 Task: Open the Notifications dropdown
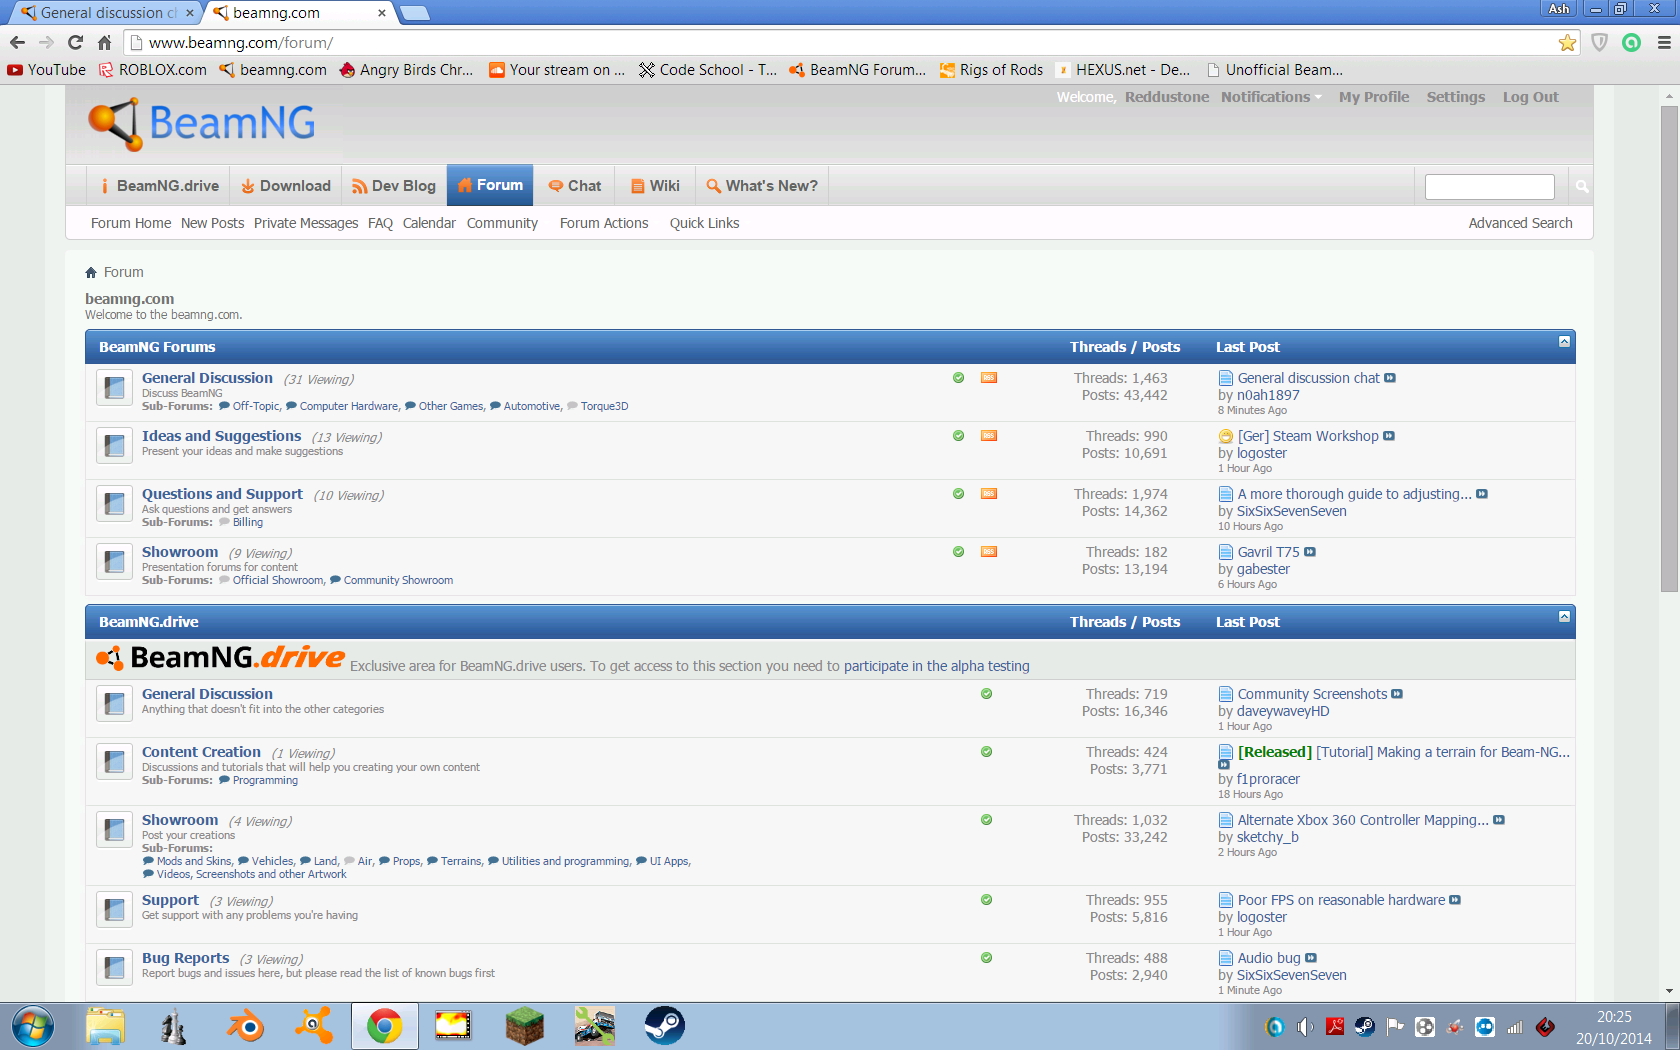click(1271, 97)
